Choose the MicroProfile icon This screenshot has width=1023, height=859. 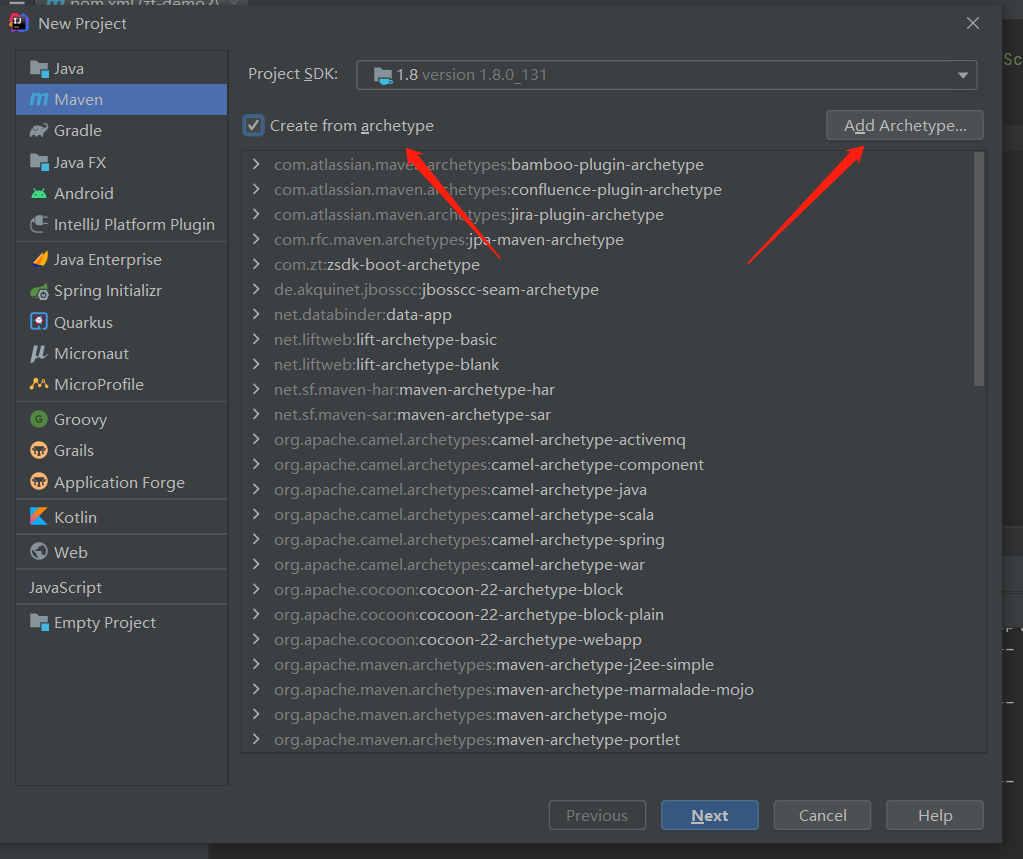(x=39, y=384)
